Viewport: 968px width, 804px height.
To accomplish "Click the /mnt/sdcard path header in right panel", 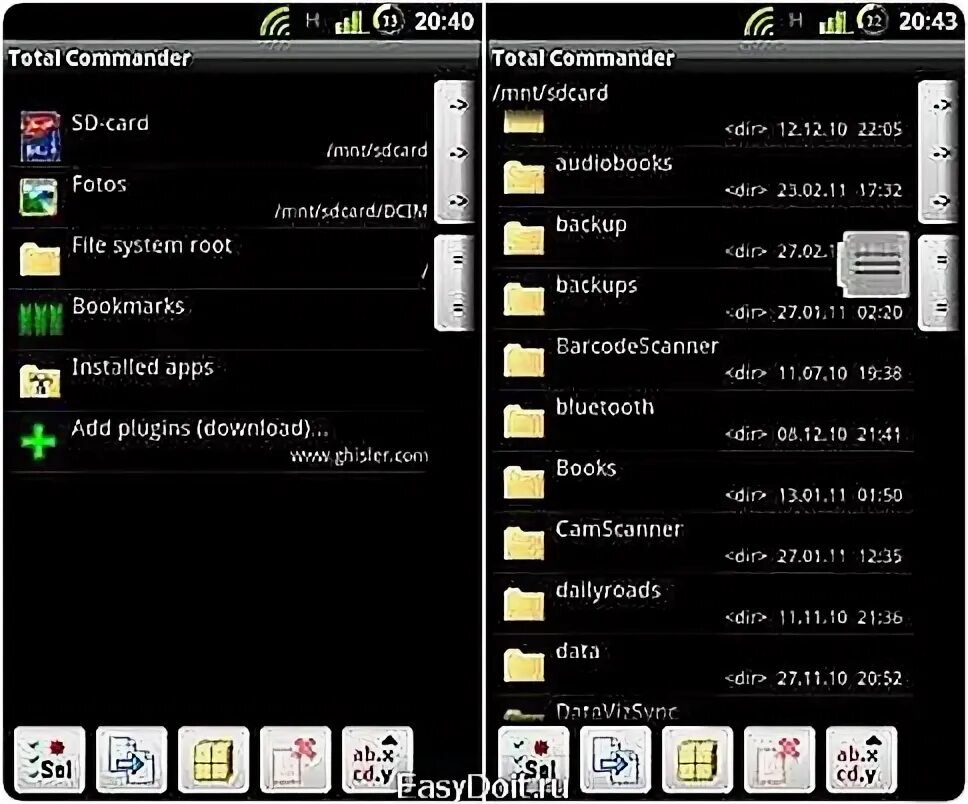I will click(x=550, y=93).
